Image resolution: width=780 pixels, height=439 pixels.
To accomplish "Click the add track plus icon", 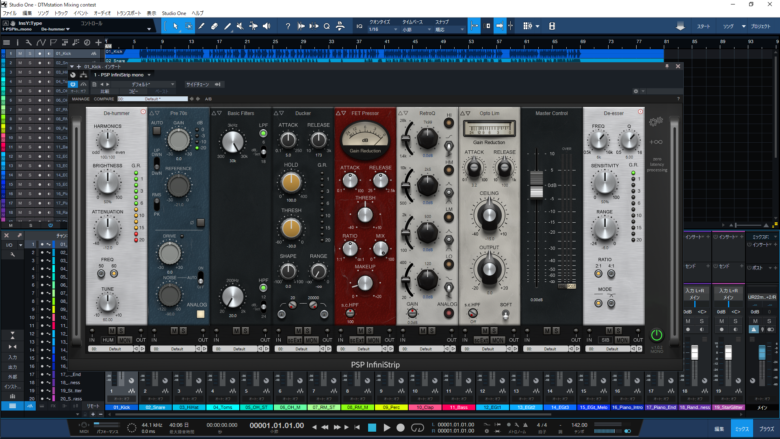I will (98, 43).
